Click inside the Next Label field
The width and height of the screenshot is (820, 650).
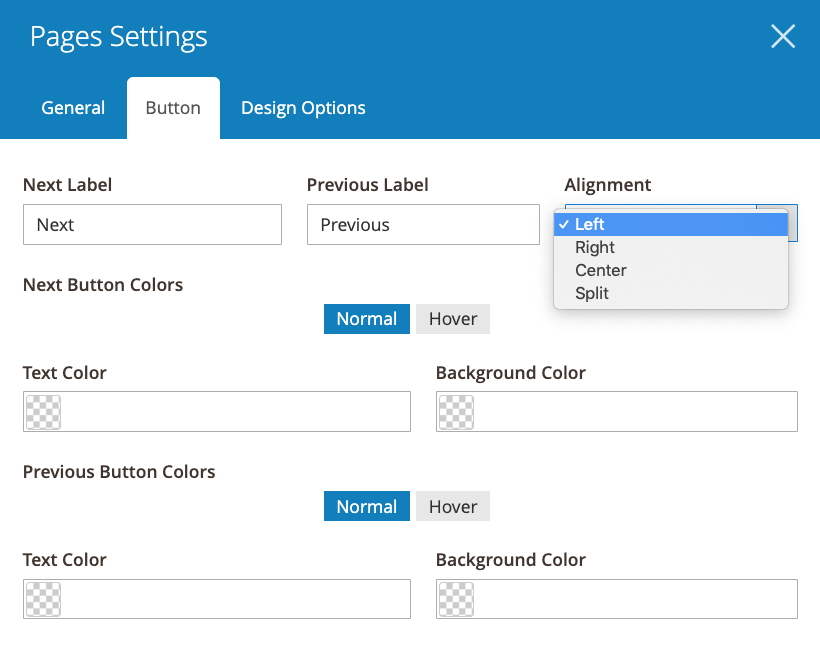(x=152, y=224)
